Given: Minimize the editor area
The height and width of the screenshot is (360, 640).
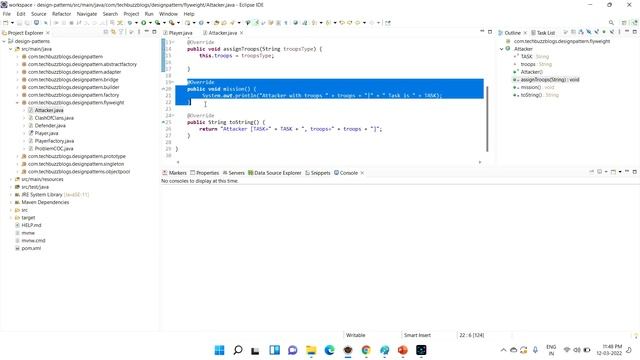Looking at the screenshot, I should [482, 31].
